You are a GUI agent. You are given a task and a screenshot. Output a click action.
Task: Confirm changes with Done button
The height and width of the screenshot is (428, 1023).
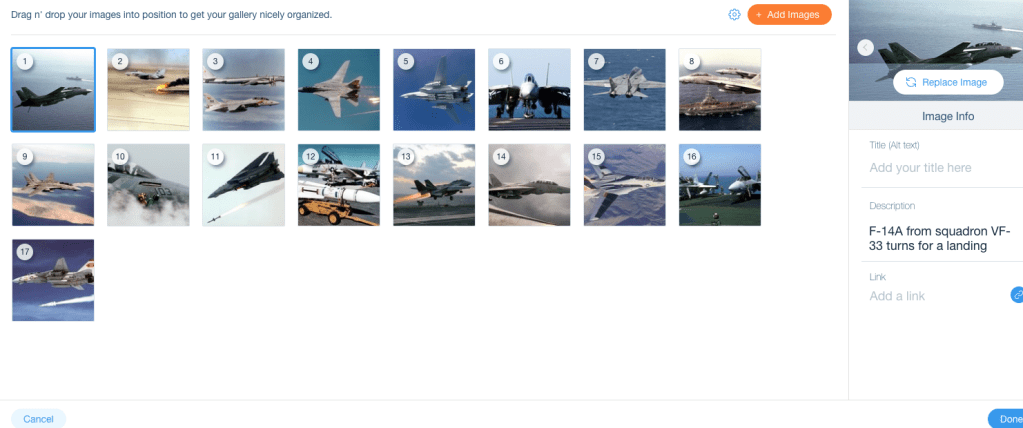1008,419
